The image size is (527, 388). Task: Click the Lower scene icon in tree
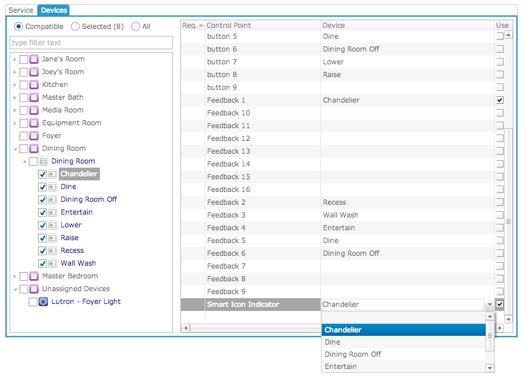point(52,225)
